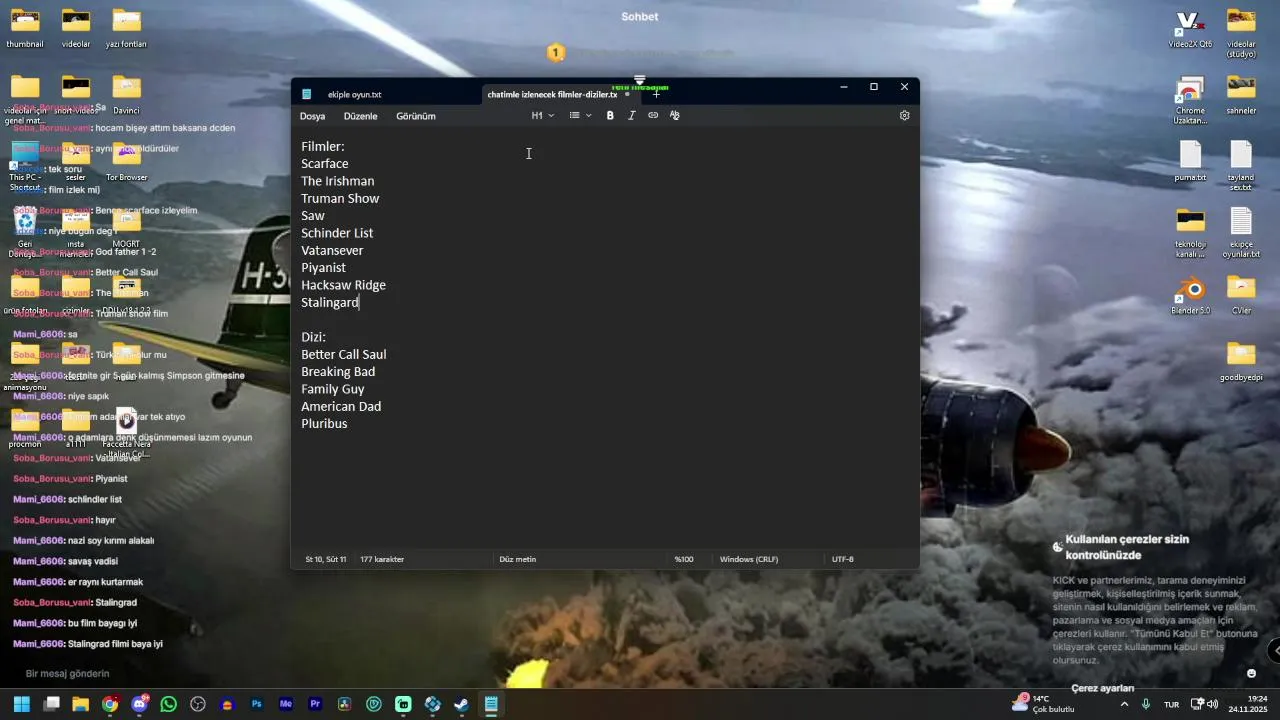Open the volume control in tray
The image size is (1280, 720).
[1213, 704]
